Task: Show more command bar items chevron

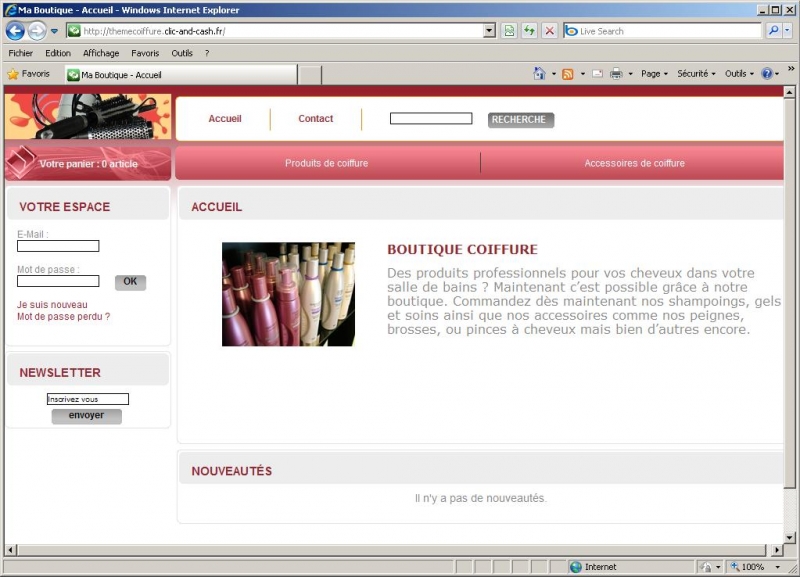Action: tap(791, 69)
